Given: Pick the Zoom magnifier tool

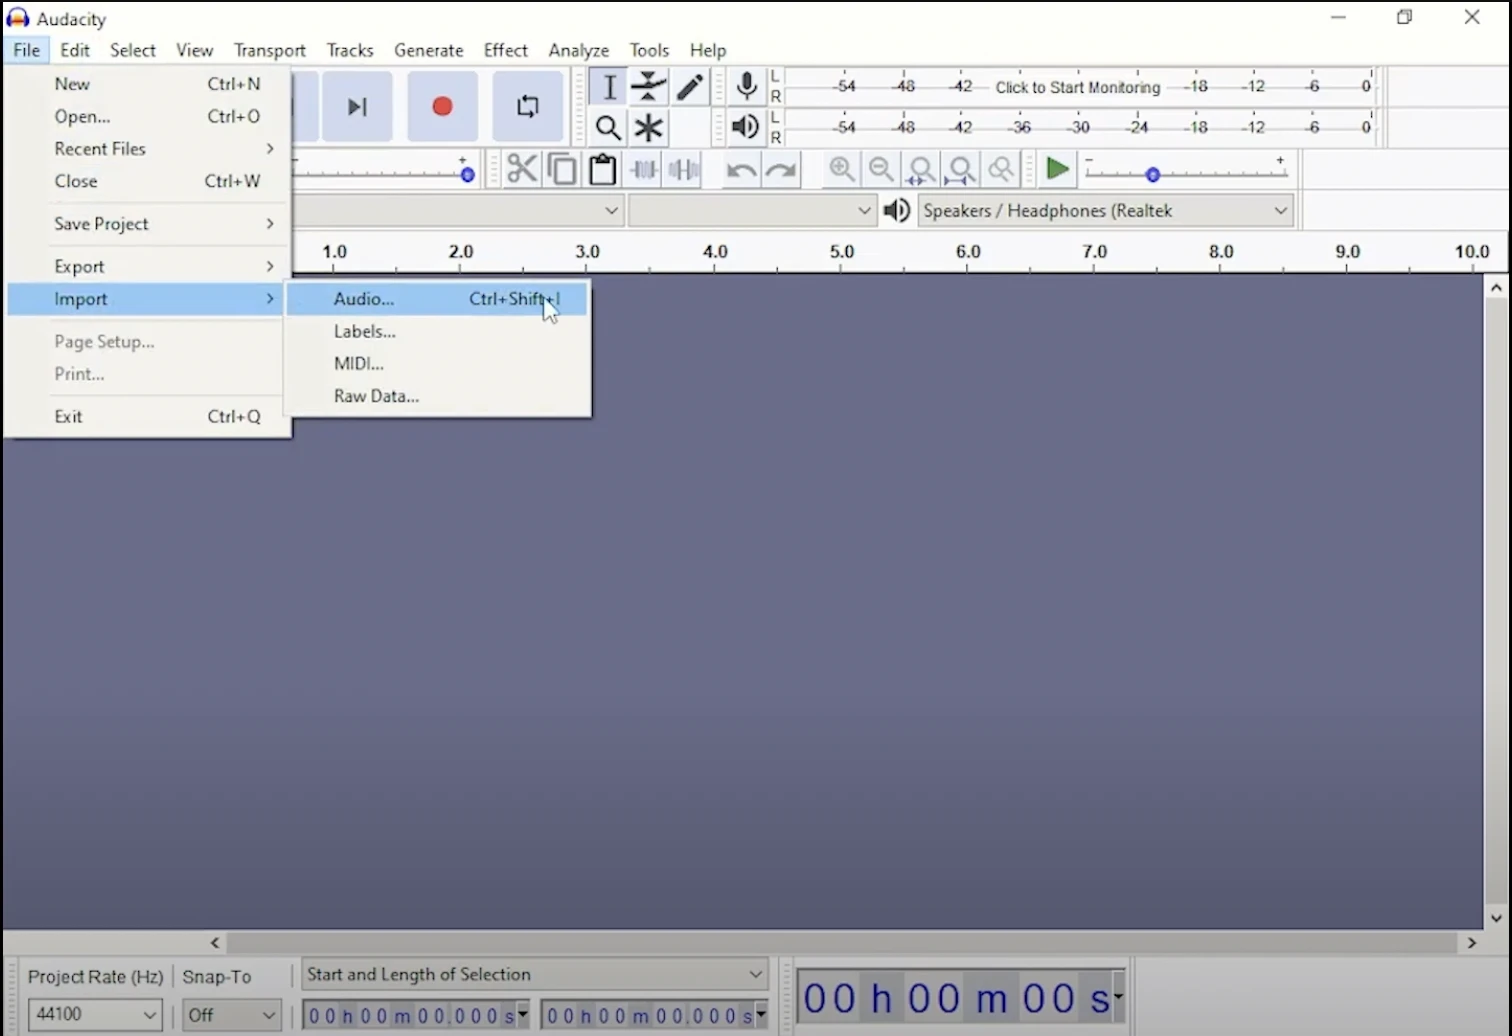Looking at the screenshot, I should tap(608, 128).
